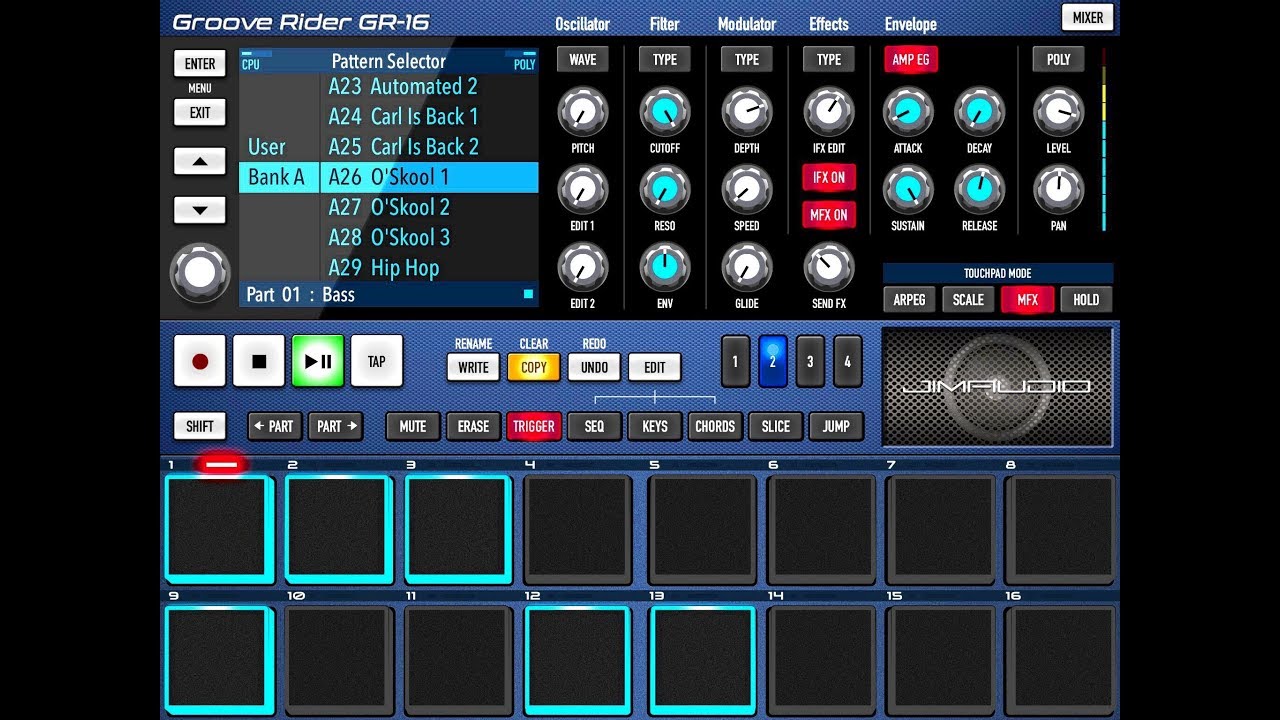Click the SEND FX knob
The image size is (1280, 720).
[x=829, y=267]
